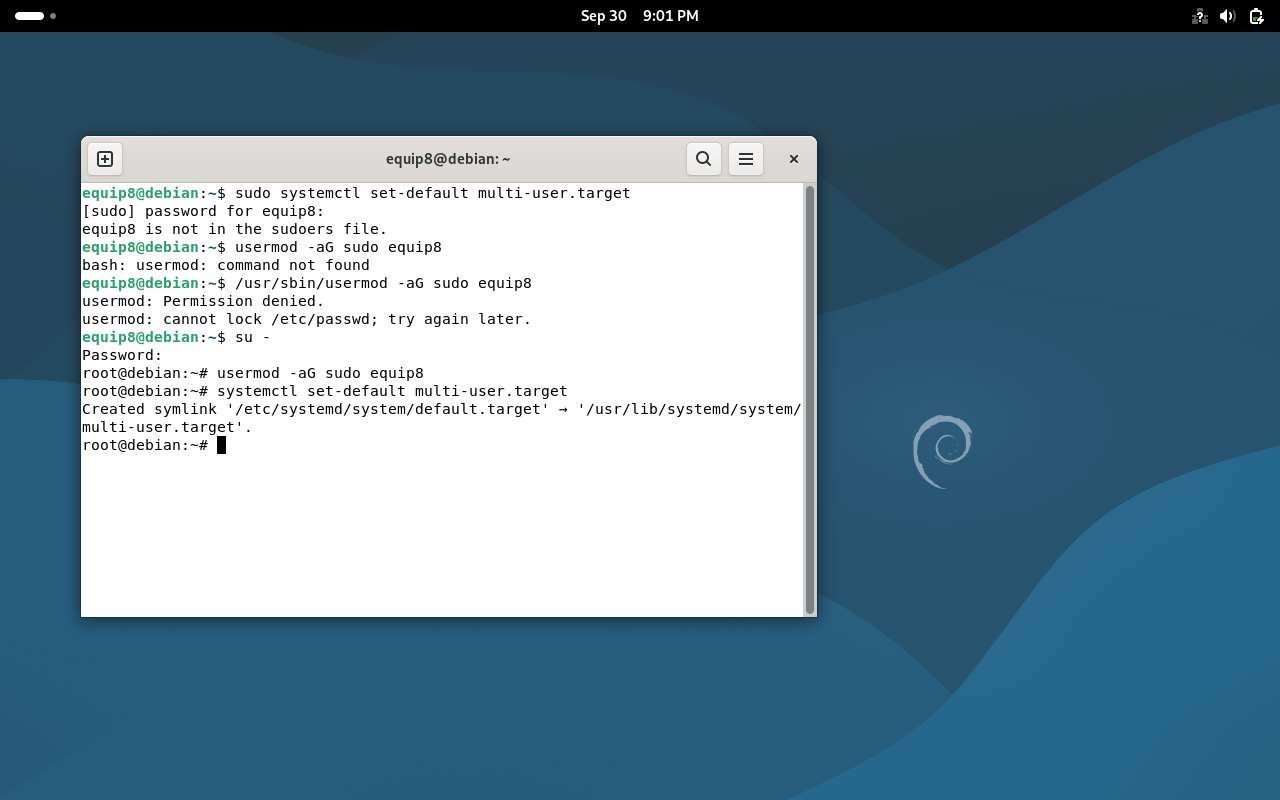Click the root 'usermod -aG sudo equip8' line
This screenshot has width=1280, height=800.
click(253, 373)
